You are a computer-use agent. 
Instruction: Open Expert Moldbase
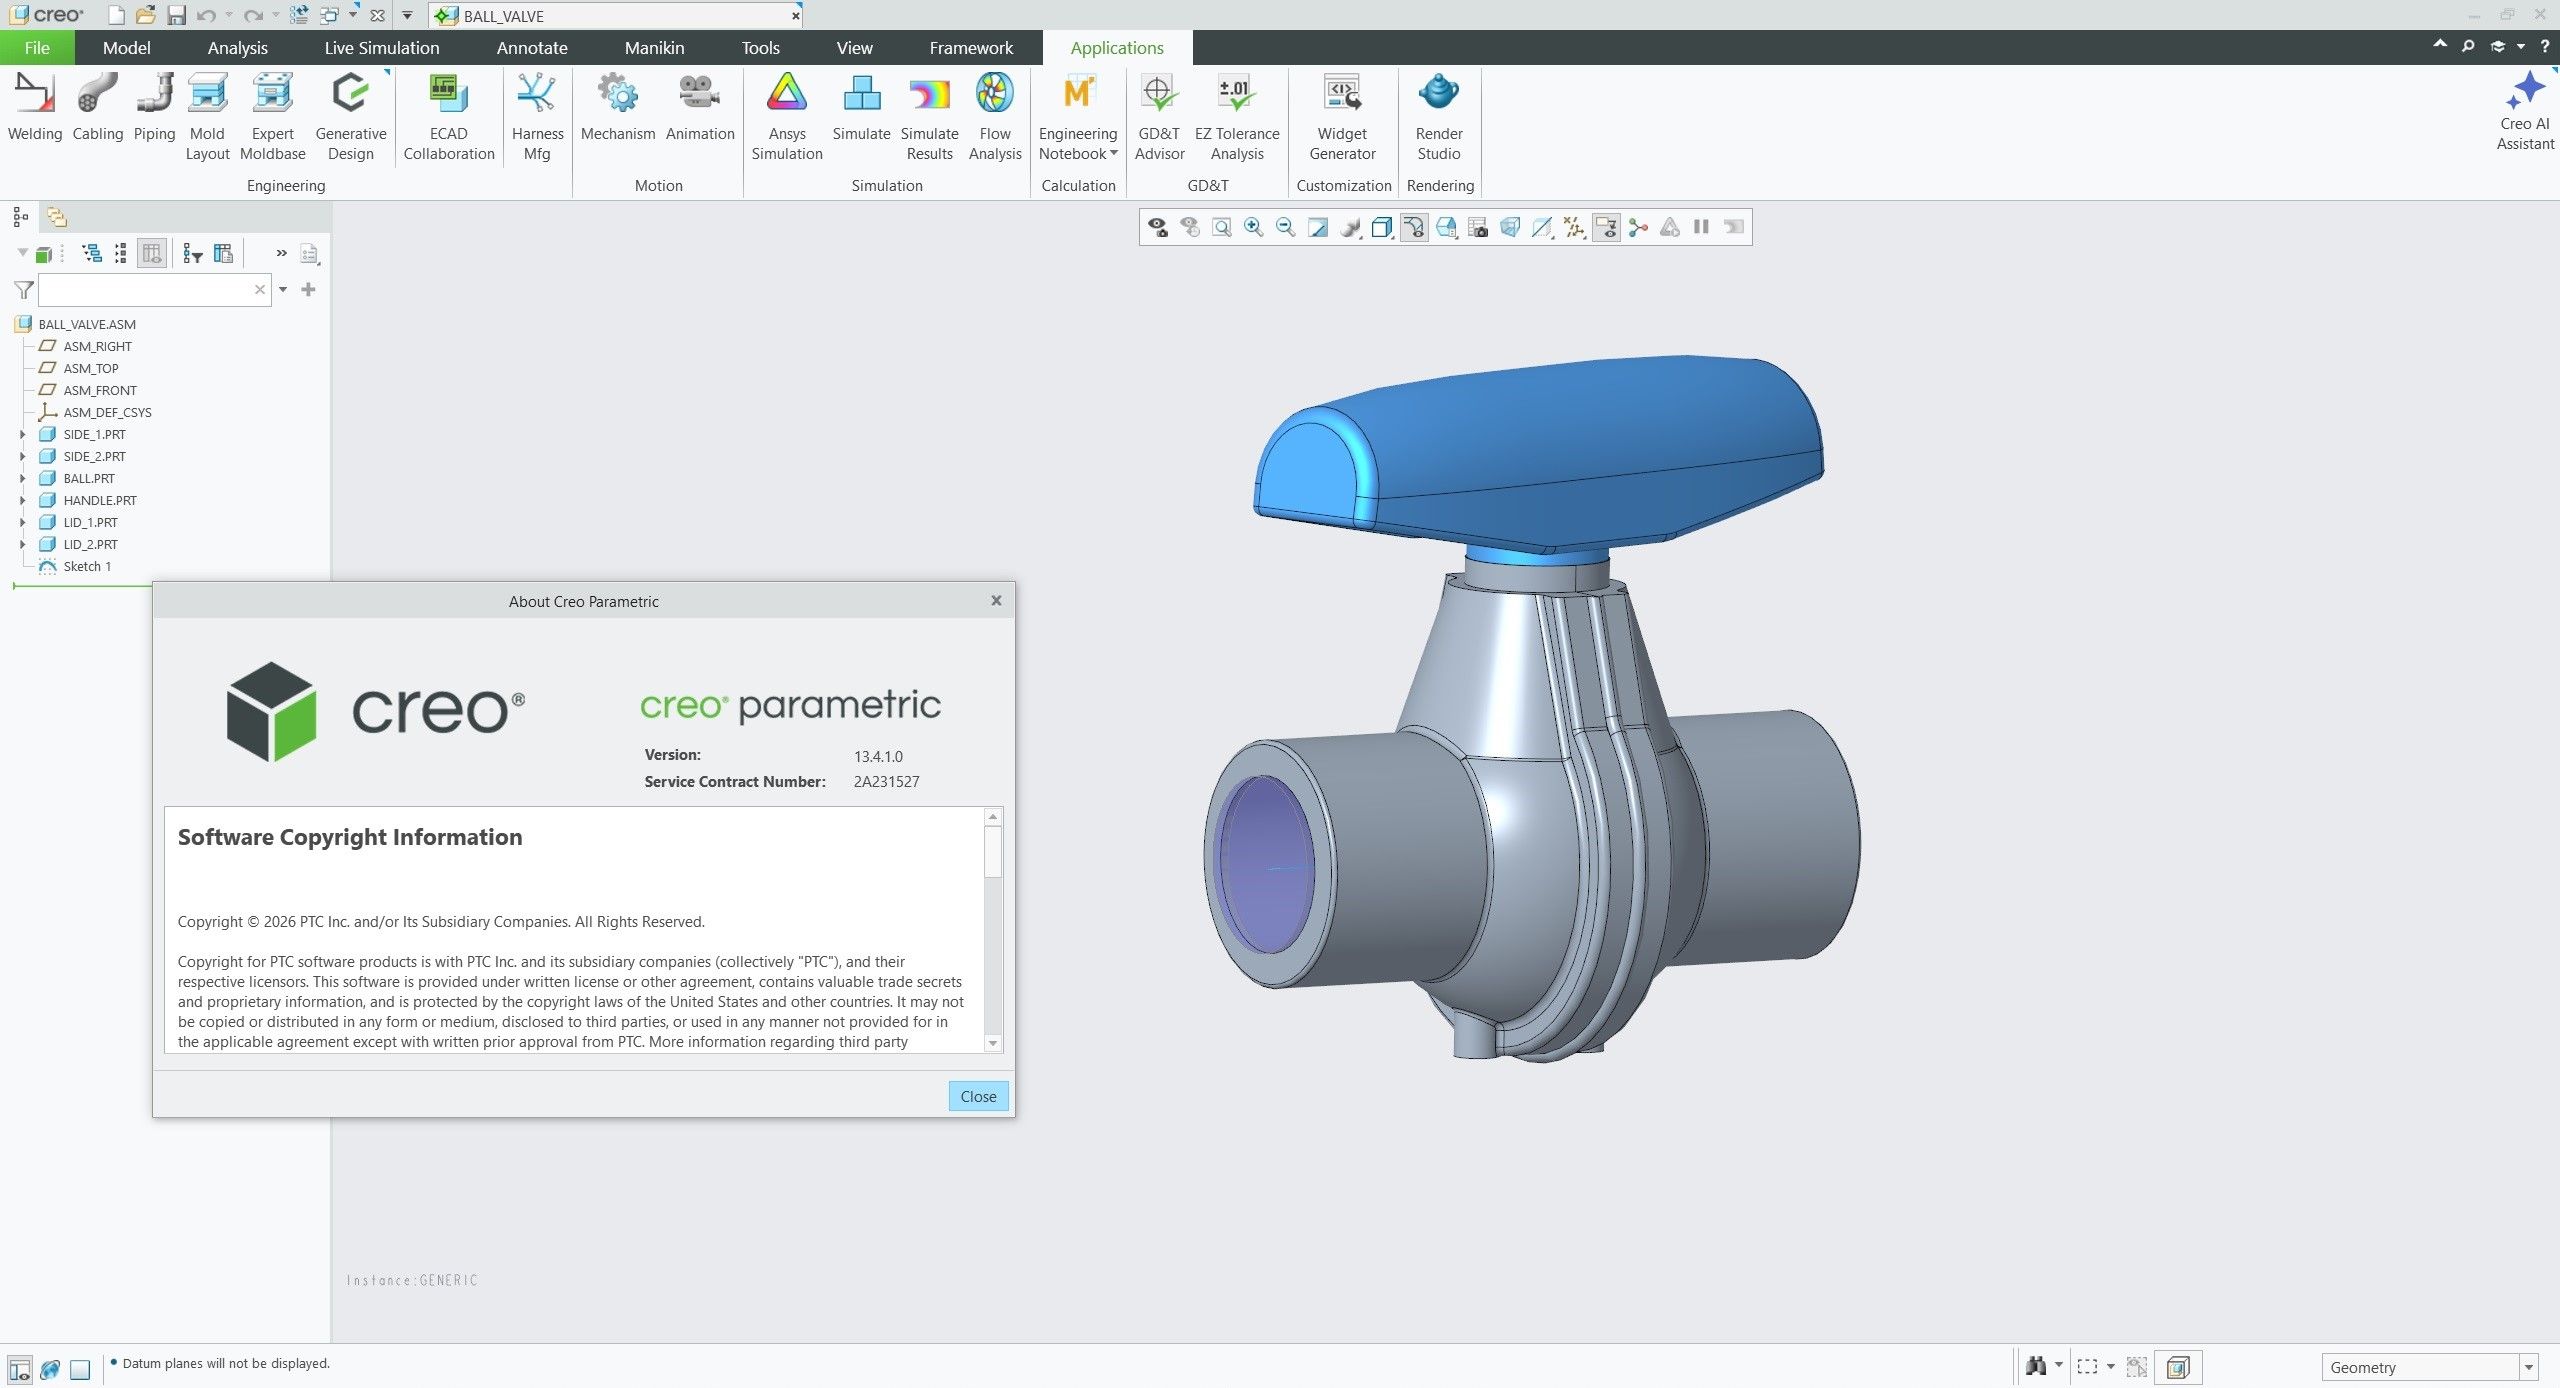coord(272,117)
